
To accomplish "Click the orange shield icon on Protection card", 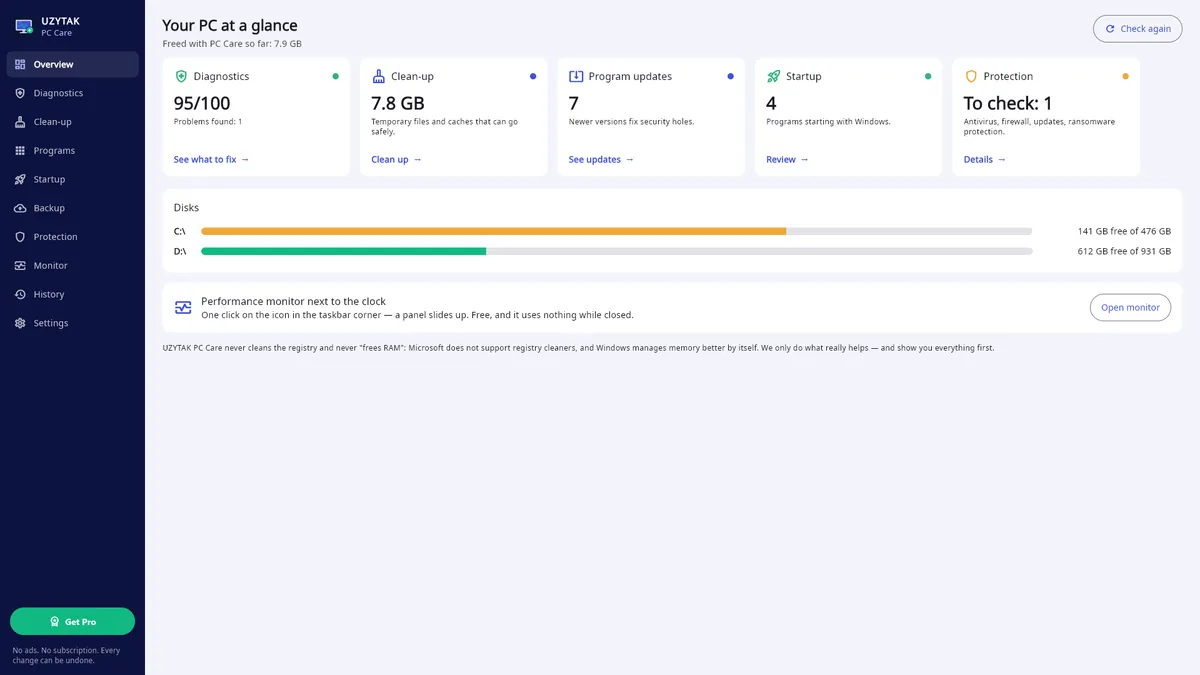I will (971, 76).
